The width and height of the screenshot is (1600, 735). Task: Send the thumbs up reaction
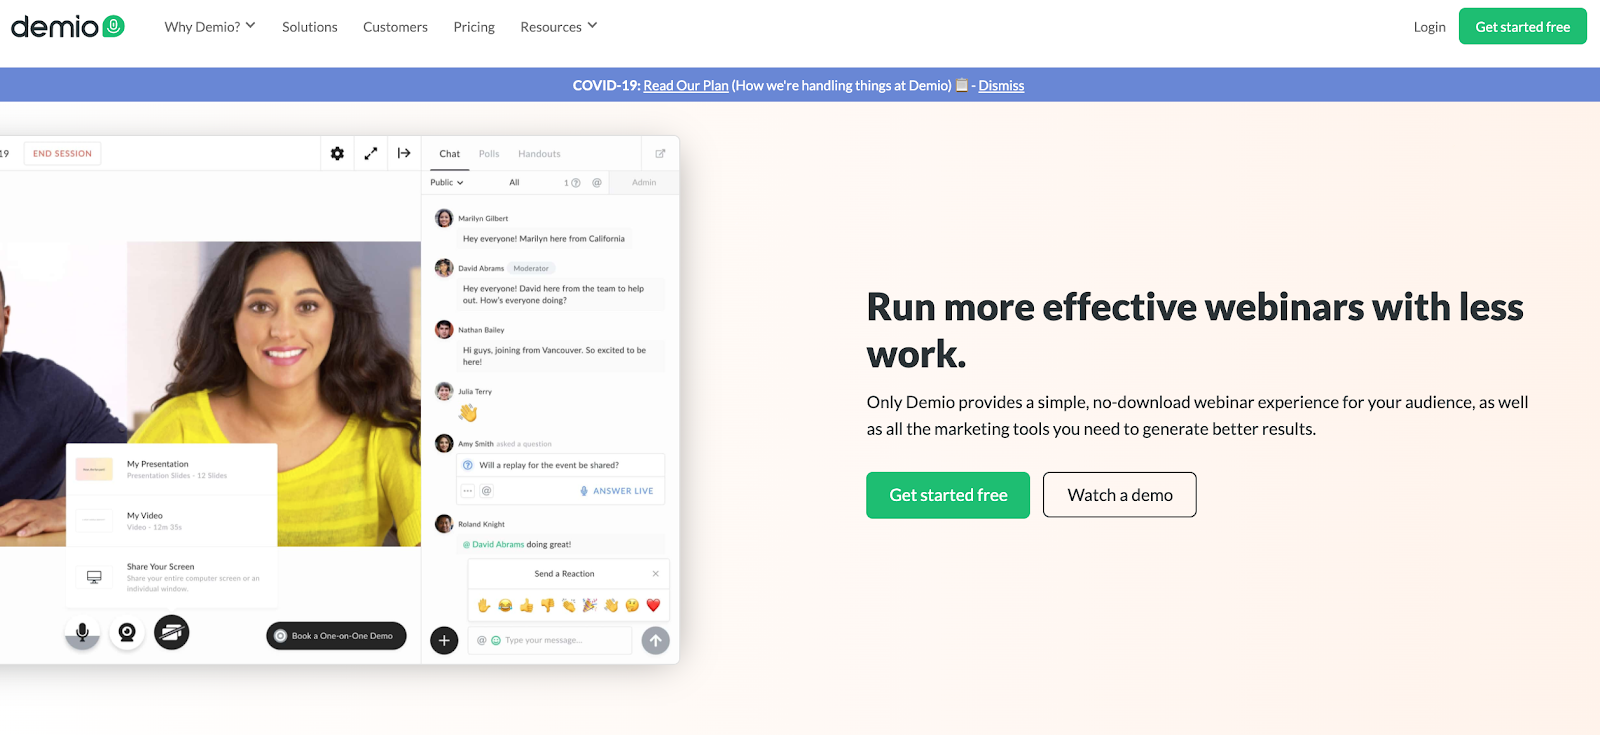click(526, 605)
